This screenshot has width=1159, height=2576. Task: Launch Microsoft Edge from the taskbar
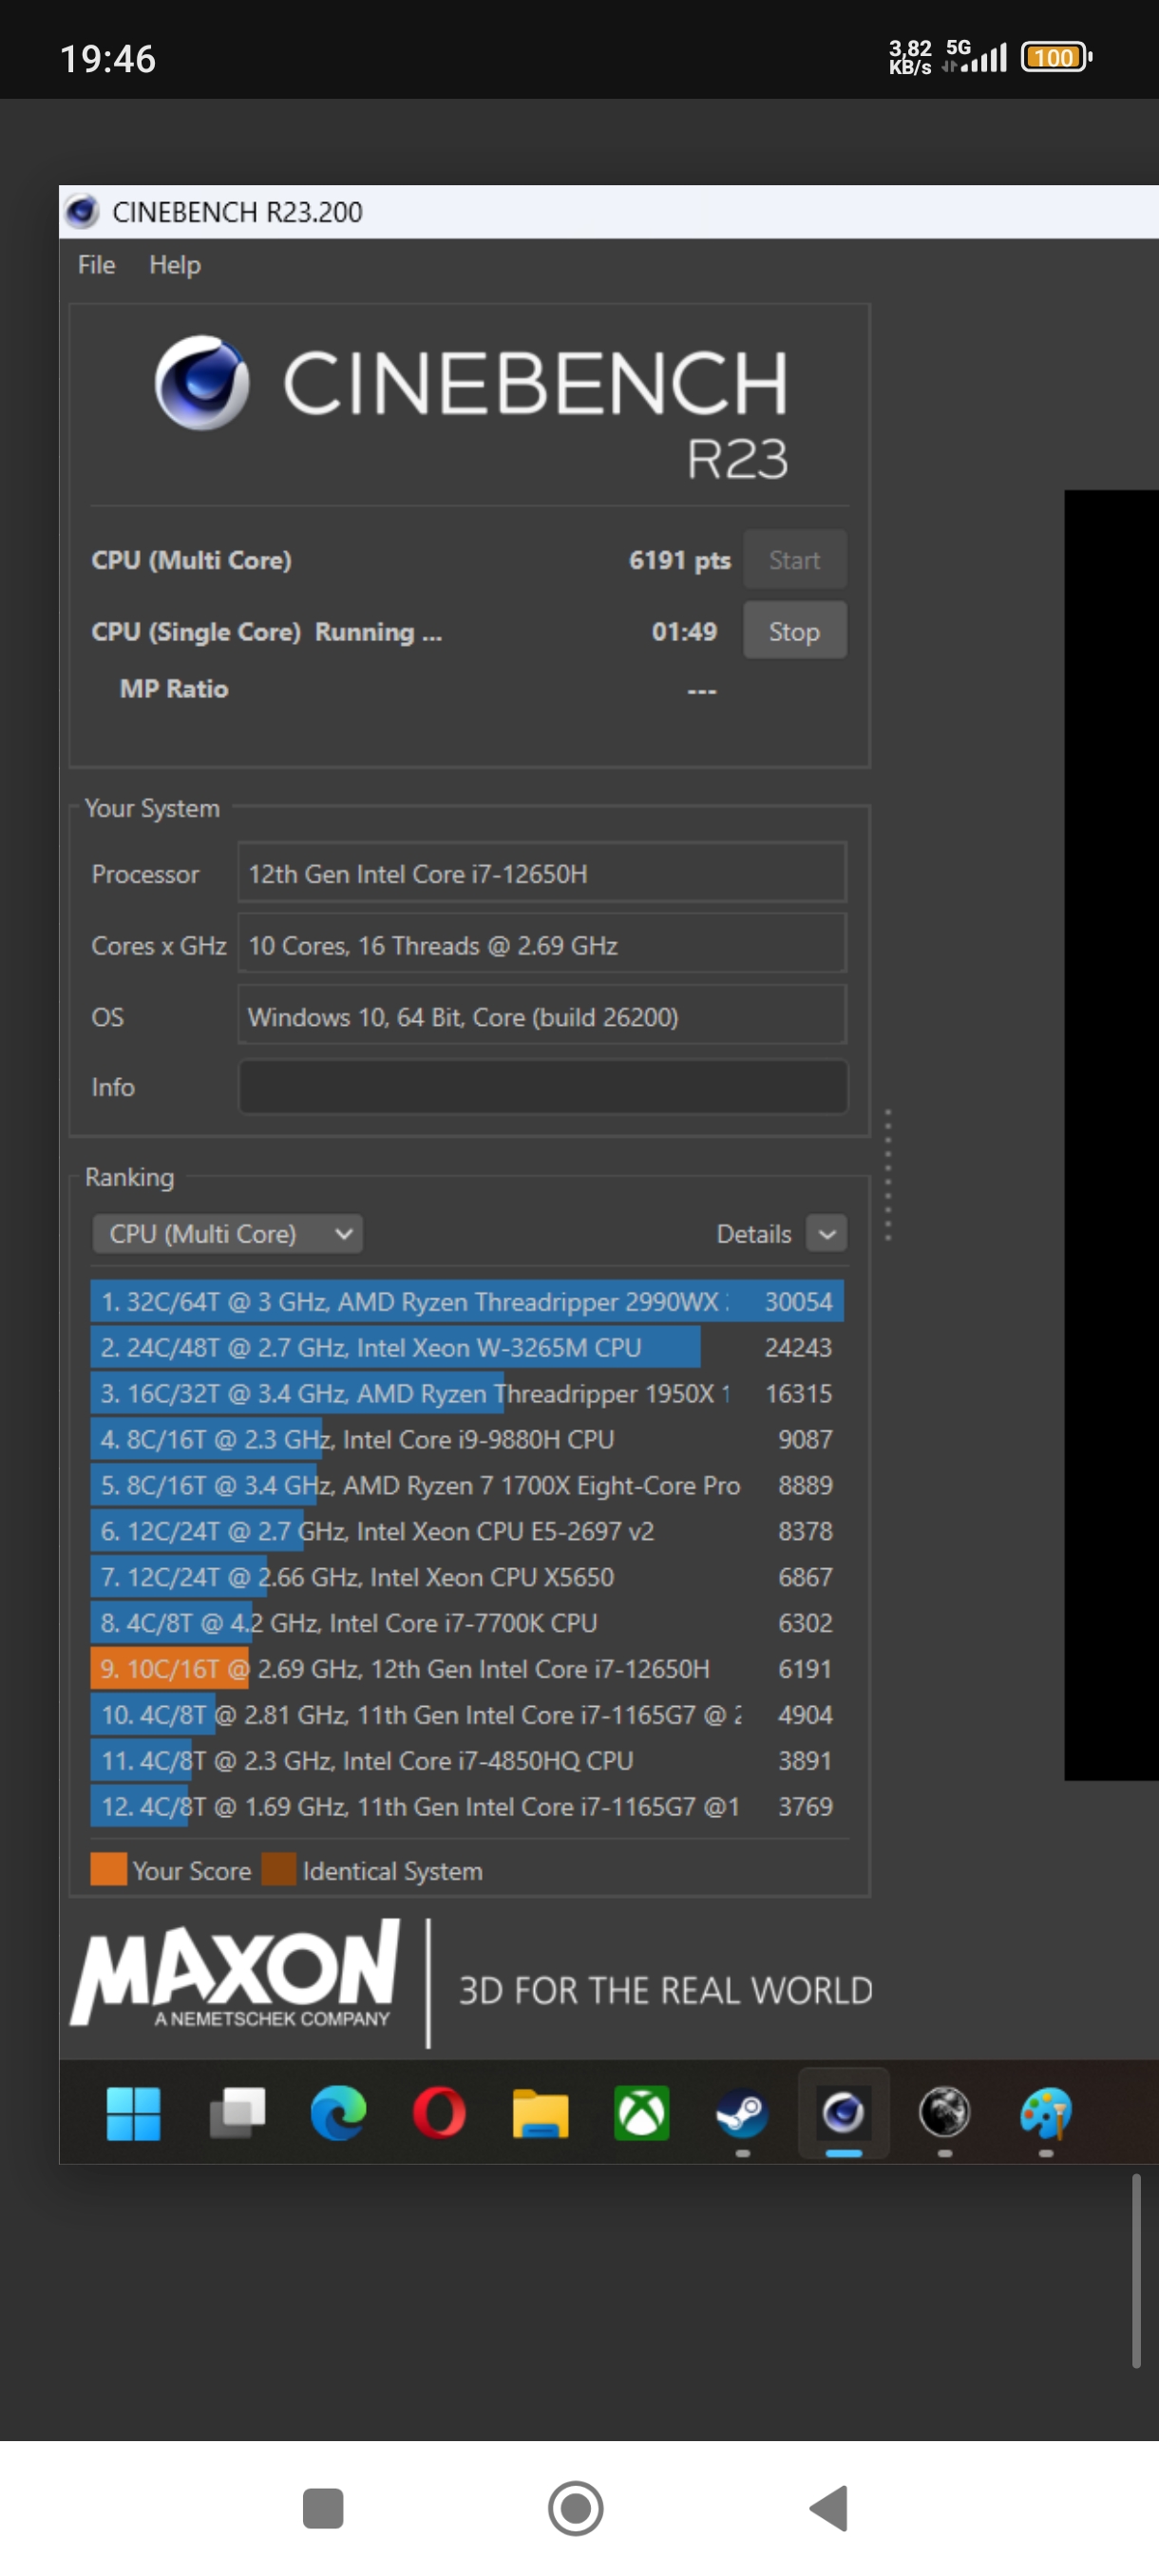click(x=338, y=2114)
